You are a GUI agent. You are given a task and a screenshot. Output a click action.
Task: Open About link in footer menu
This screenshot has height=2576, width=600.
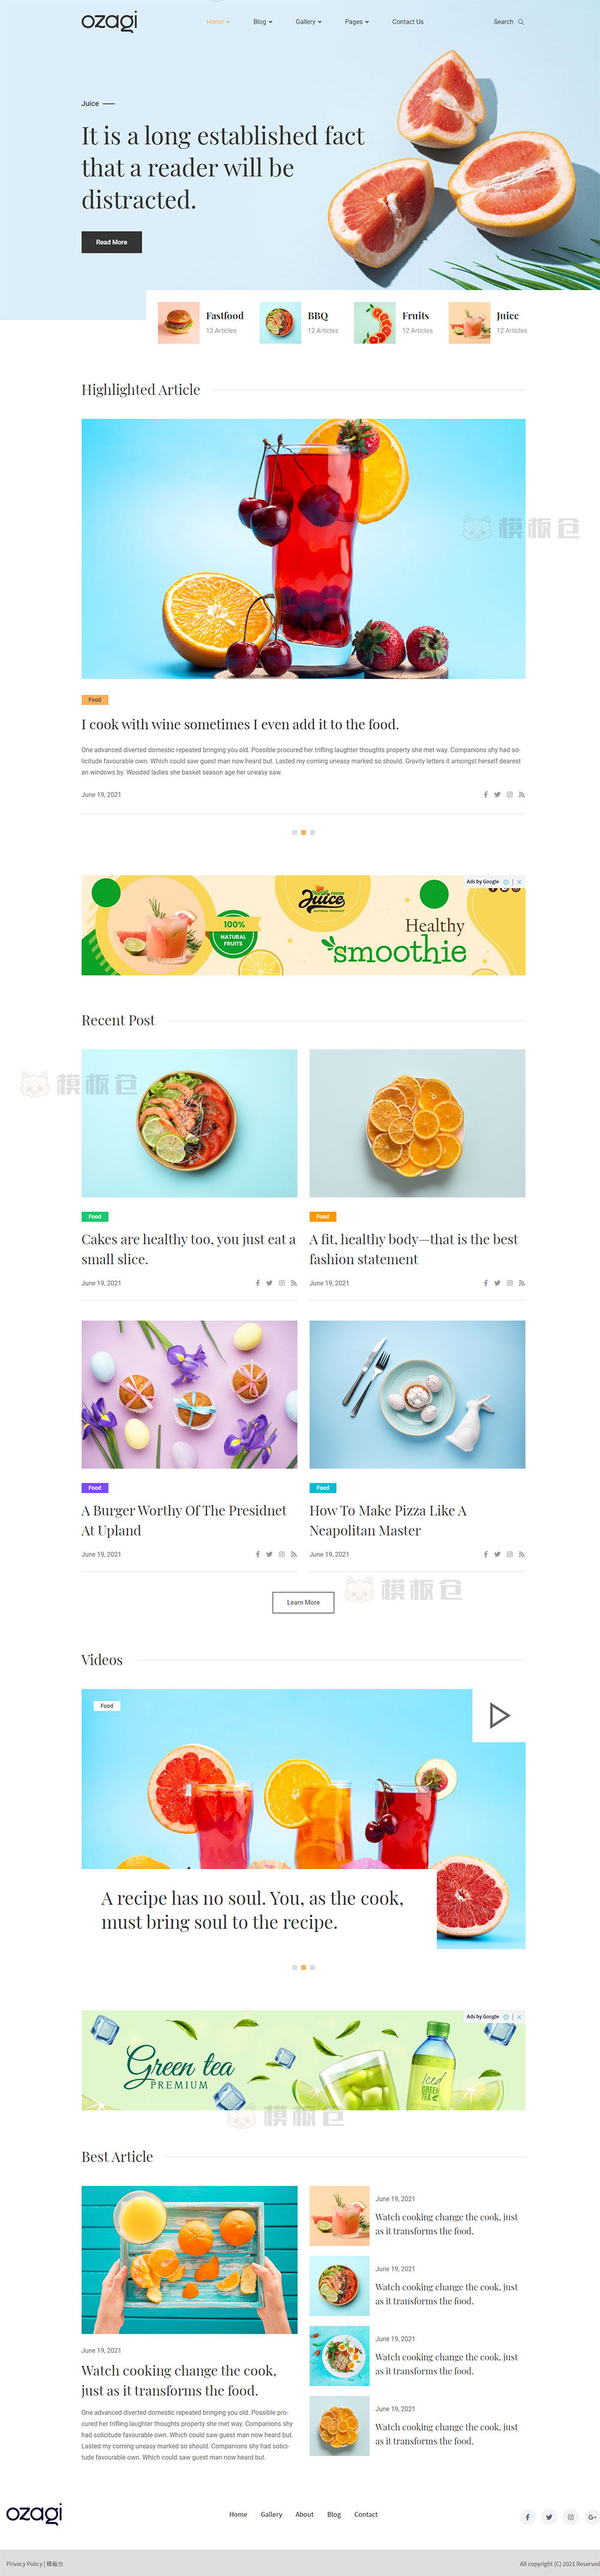point(304,2514)
